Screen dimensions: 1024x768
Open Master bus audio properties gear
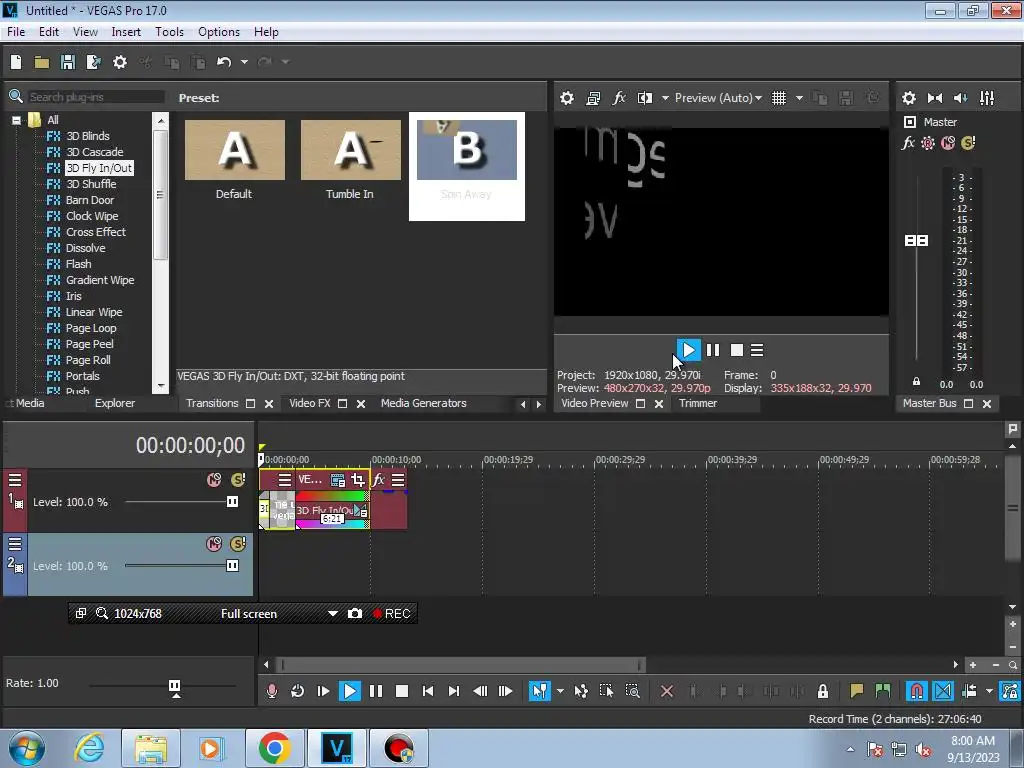click(908, 98)
